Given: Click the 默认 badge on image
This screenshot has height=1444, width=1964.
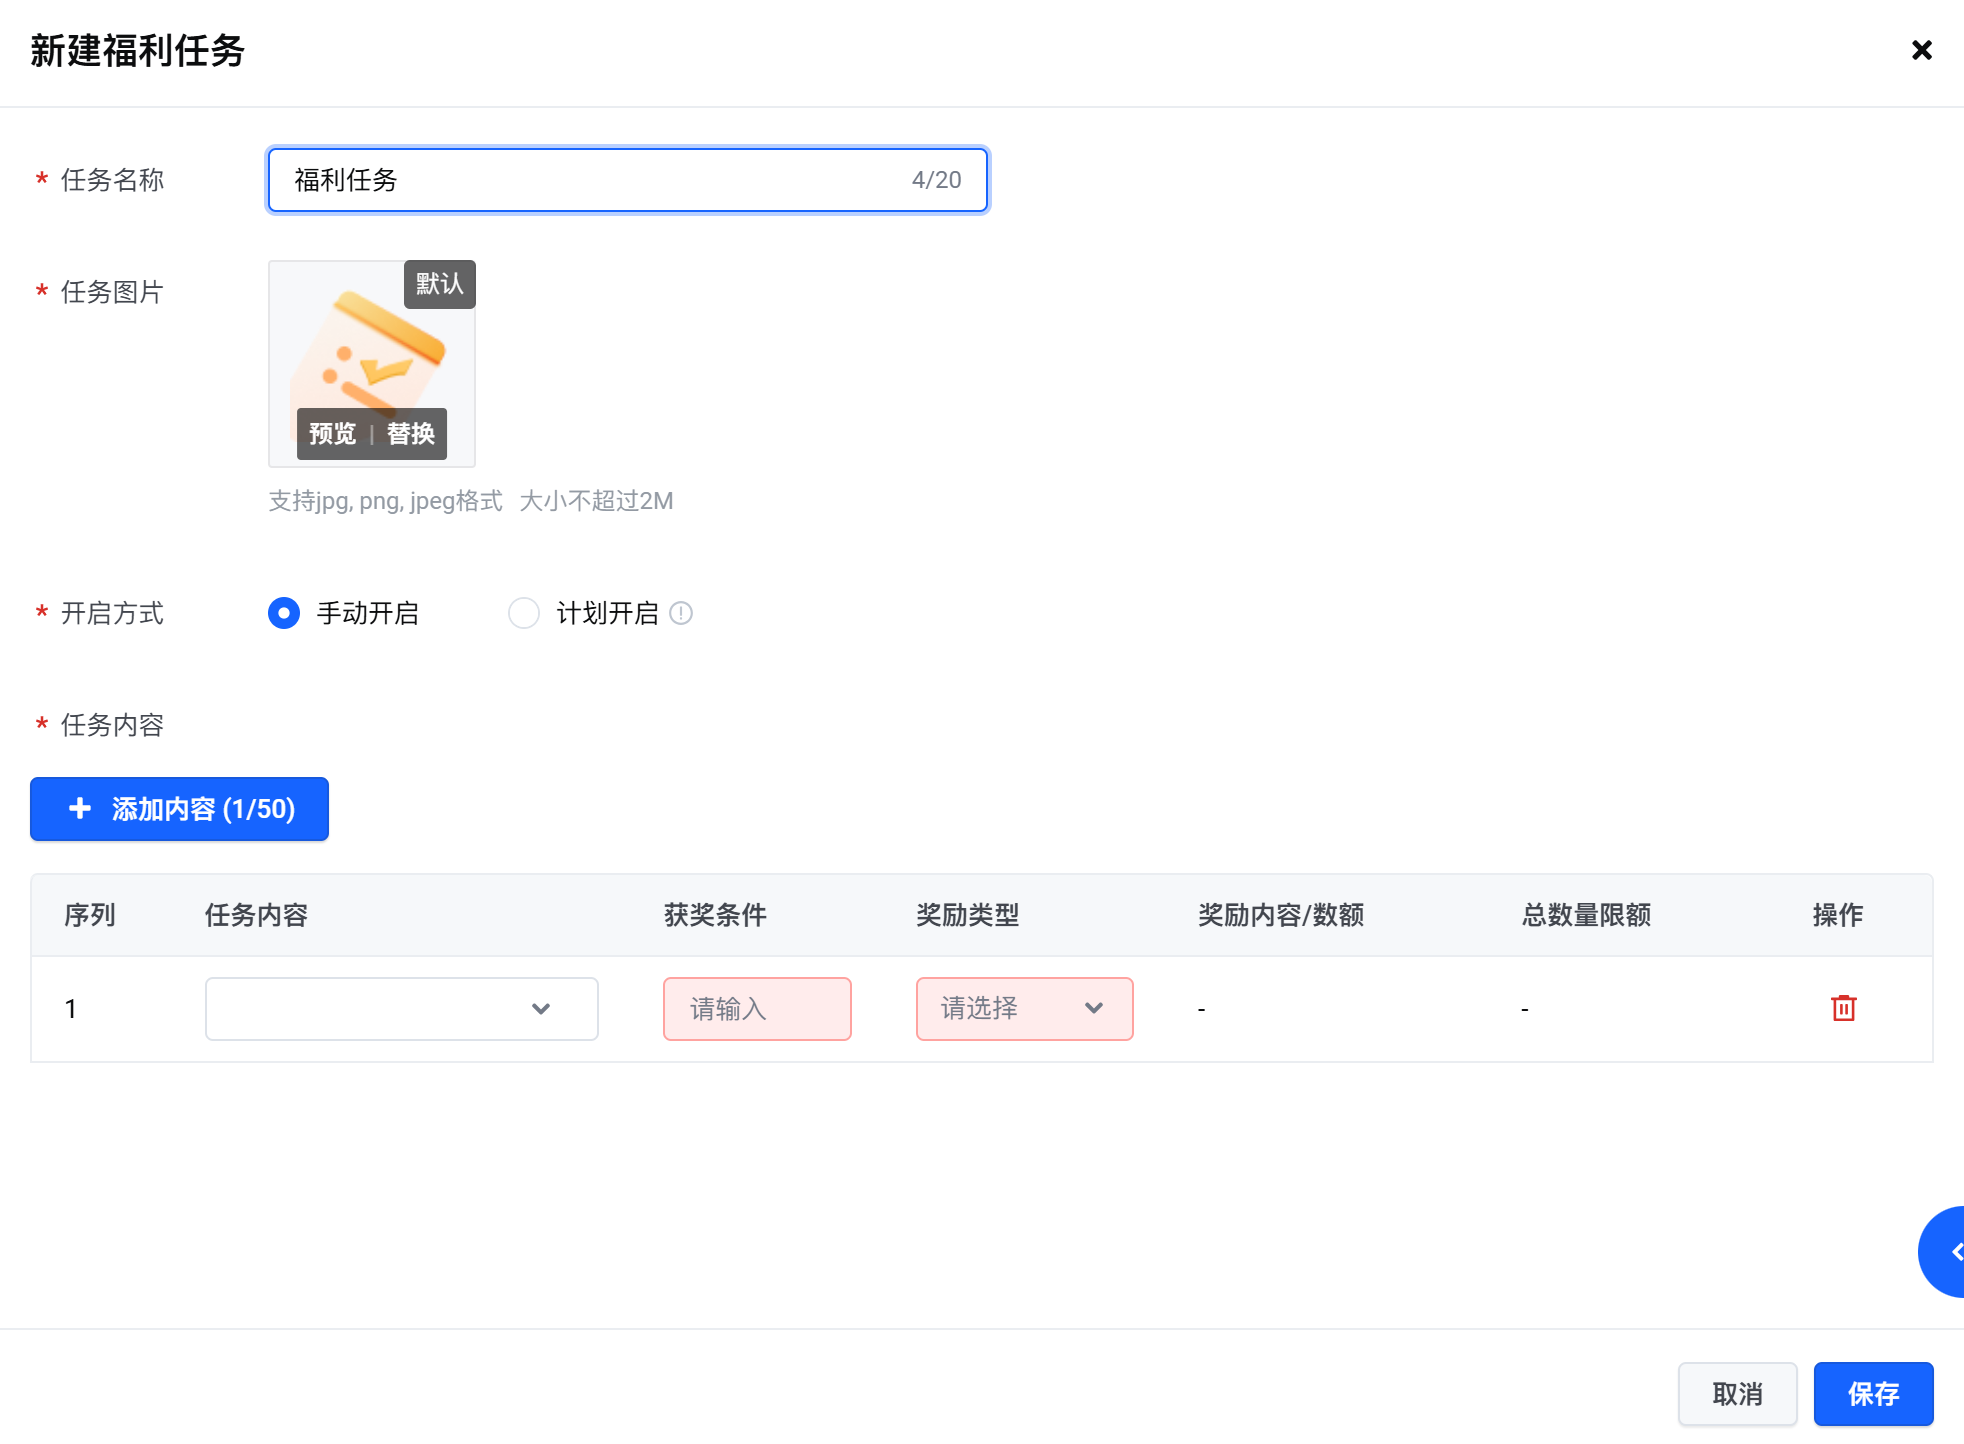Looking at the screenshot, I should point(440,284).
